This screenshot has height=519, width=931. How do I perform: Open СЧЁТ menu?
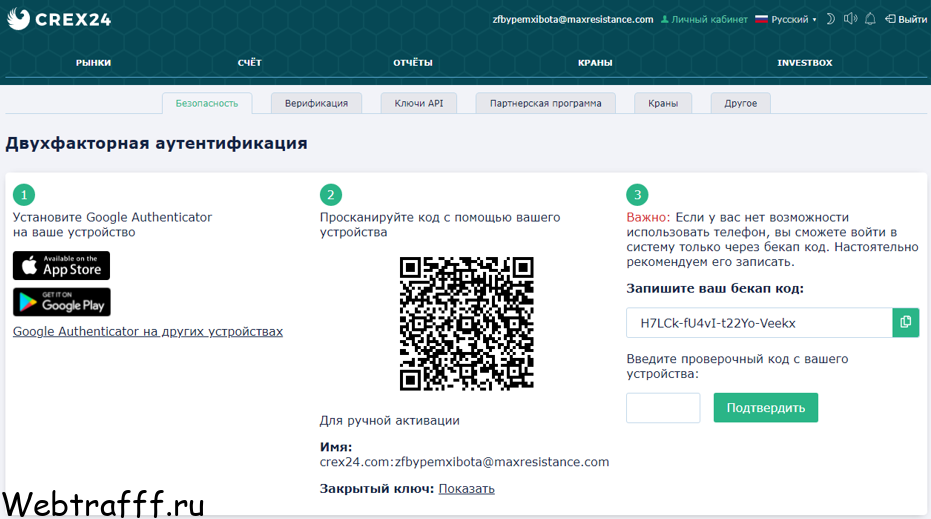(x=249, y=62)
